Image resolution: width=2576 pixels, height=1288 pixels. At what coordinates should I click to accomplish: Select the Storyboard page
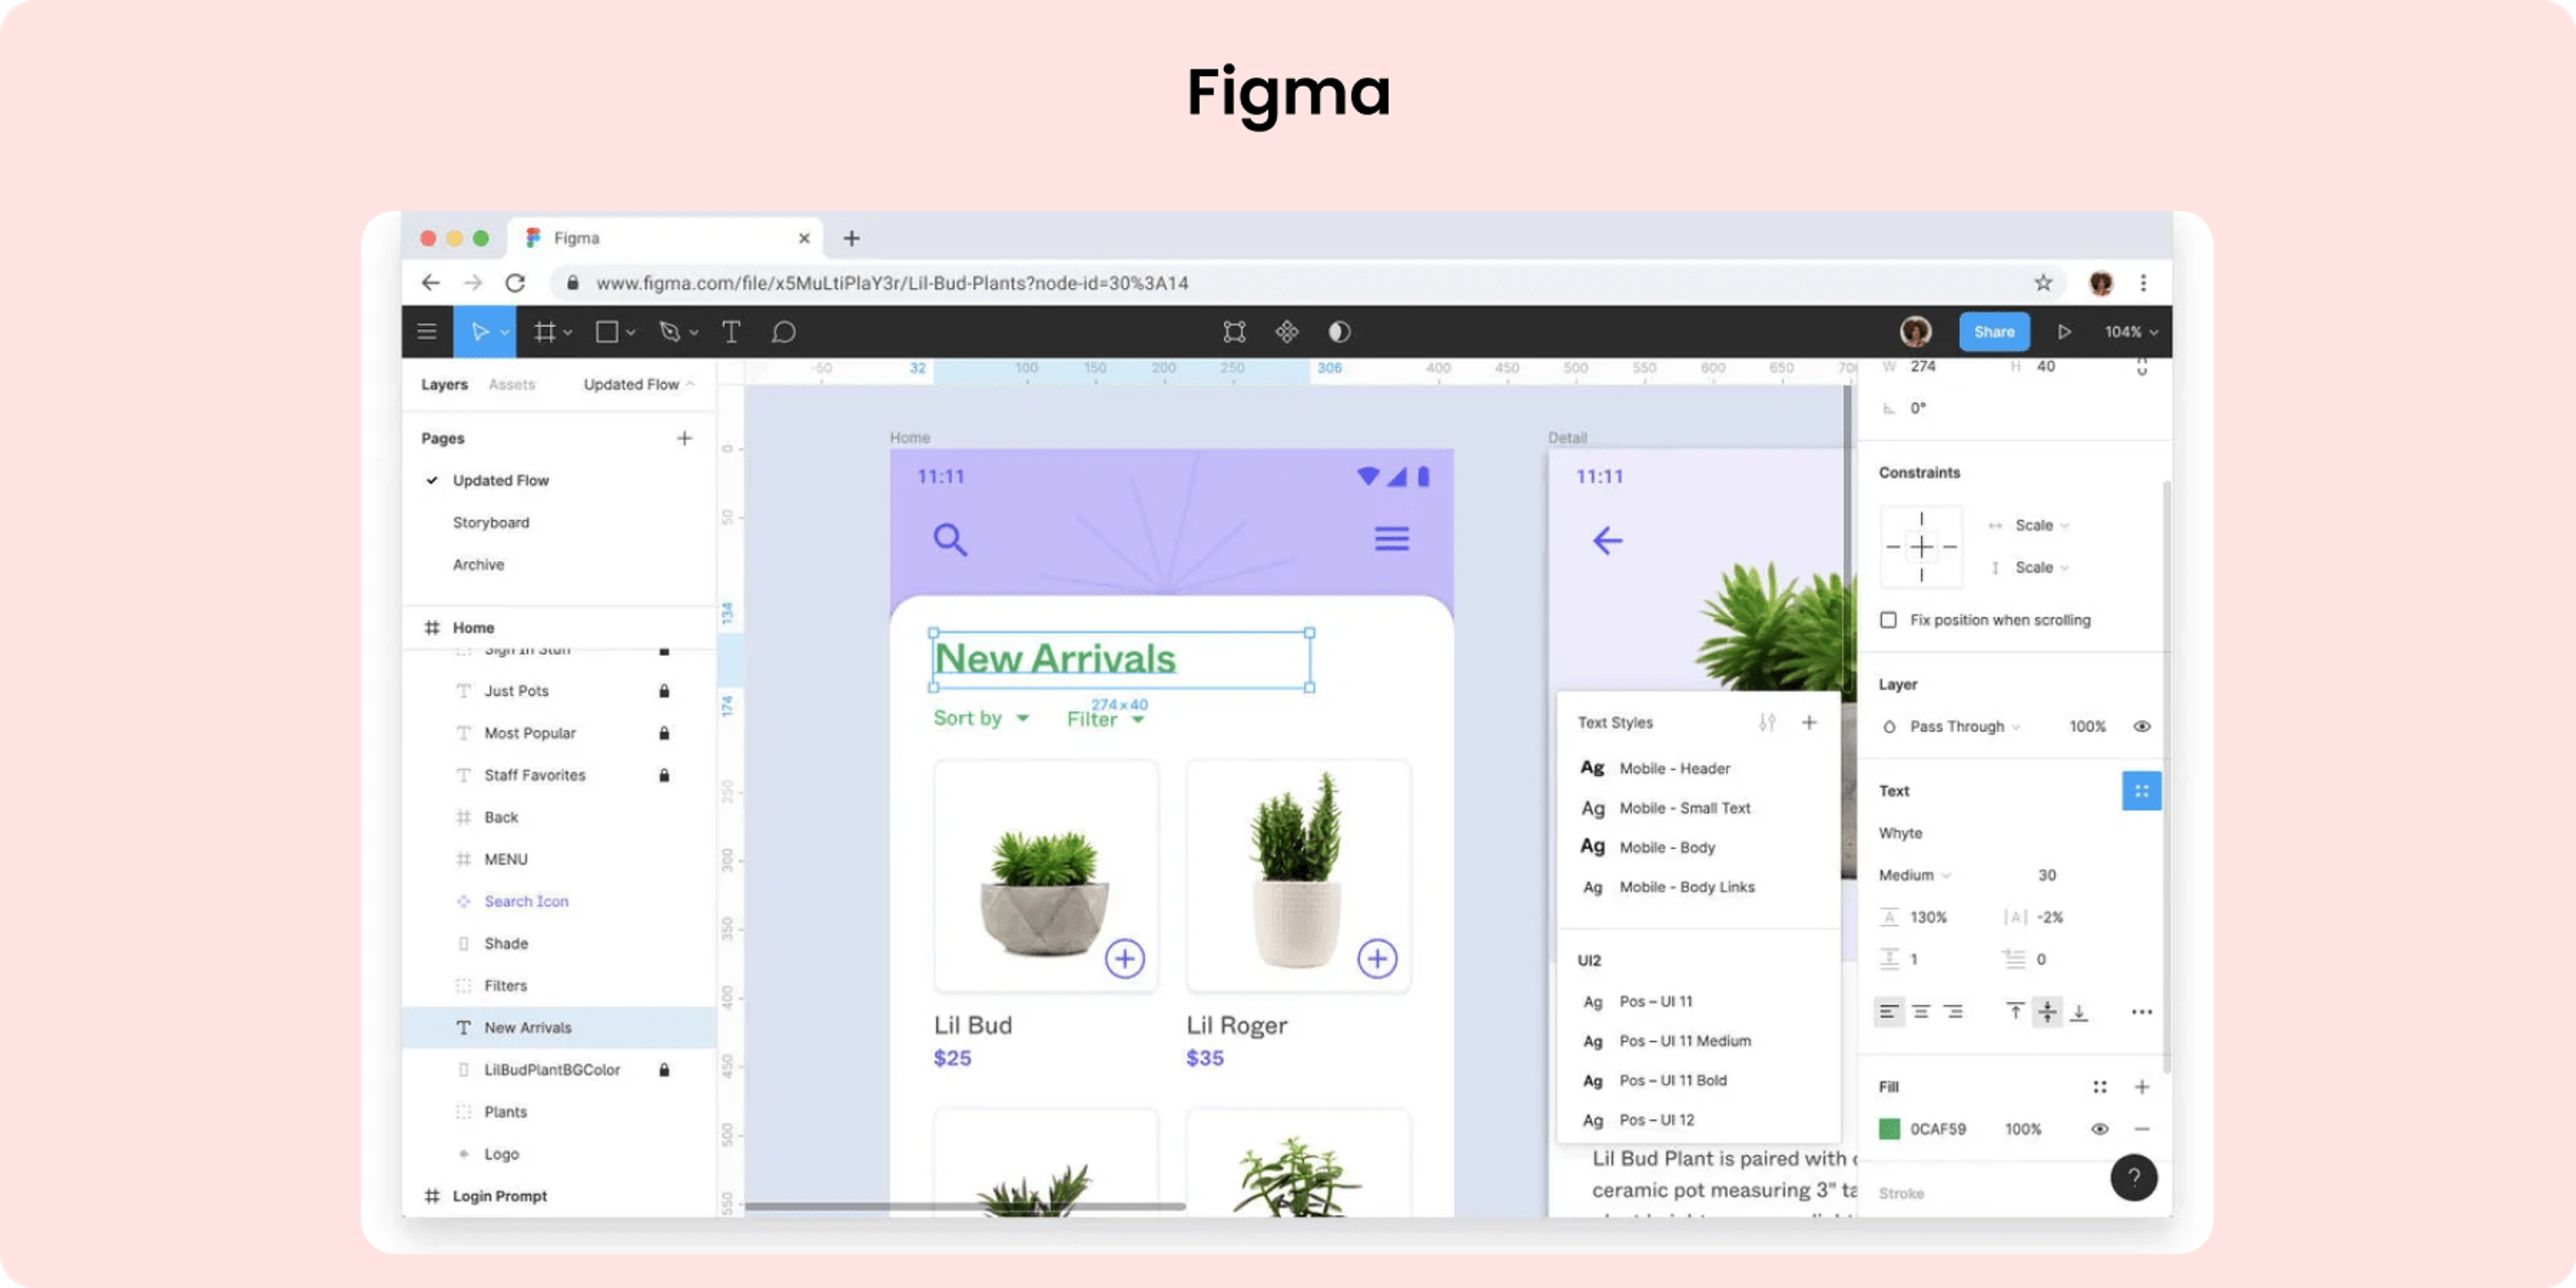coord(490,523)
